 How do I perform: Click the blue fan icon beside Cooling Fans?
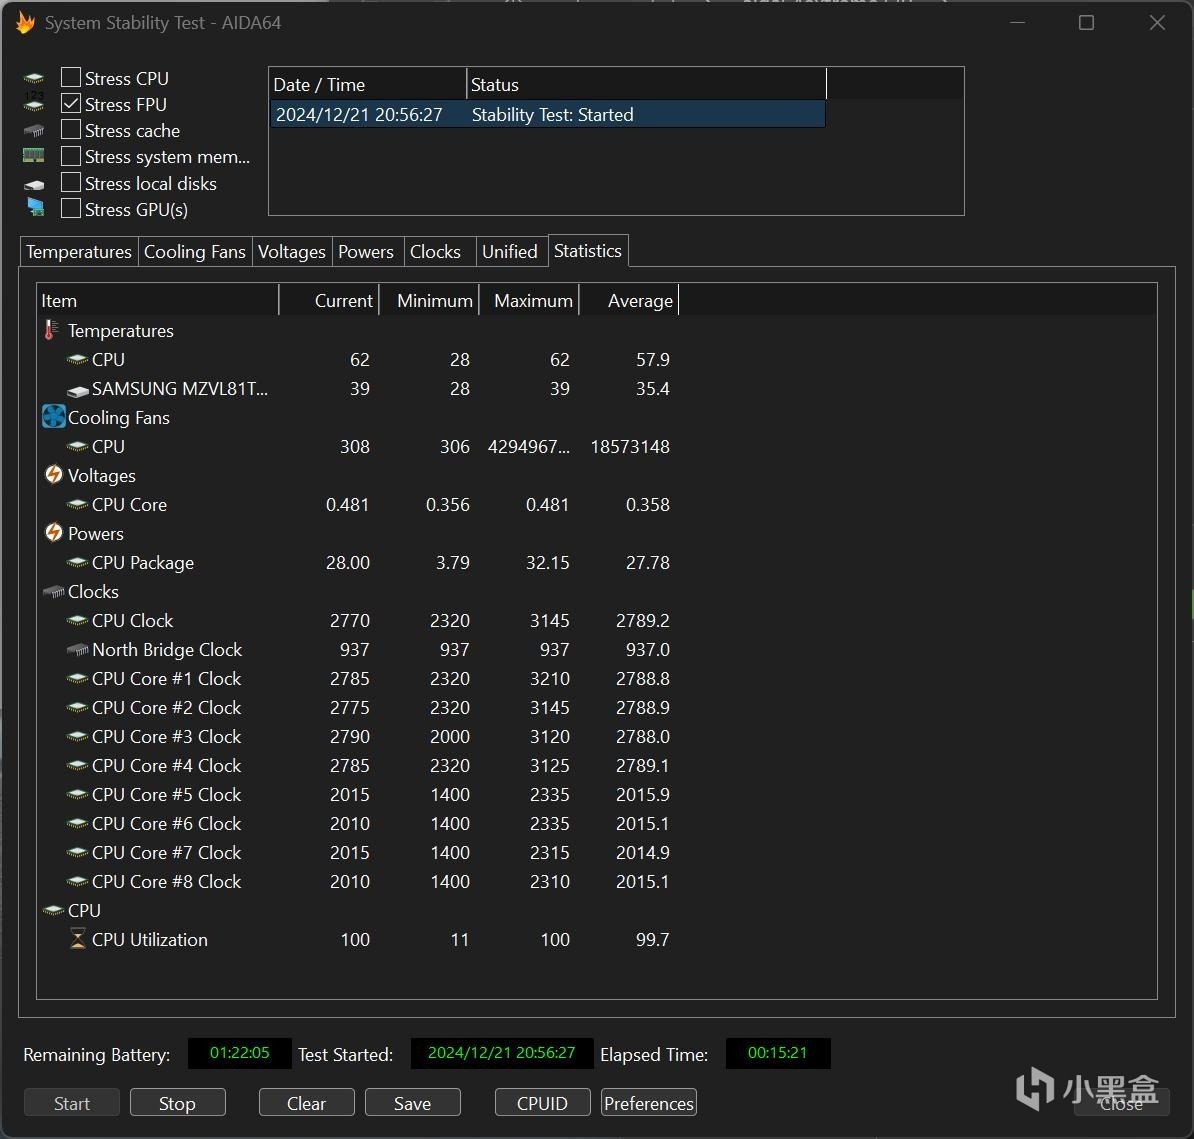[x=53, y=417]
